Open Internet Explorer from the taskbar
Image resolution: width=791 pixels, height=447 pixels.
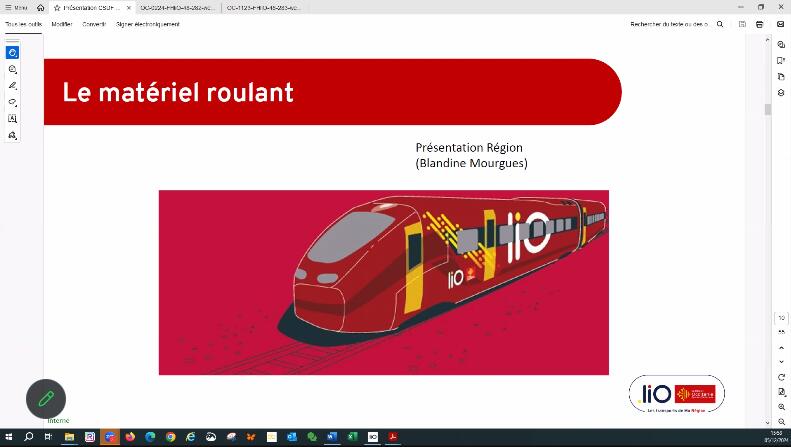tap(191, 437)
